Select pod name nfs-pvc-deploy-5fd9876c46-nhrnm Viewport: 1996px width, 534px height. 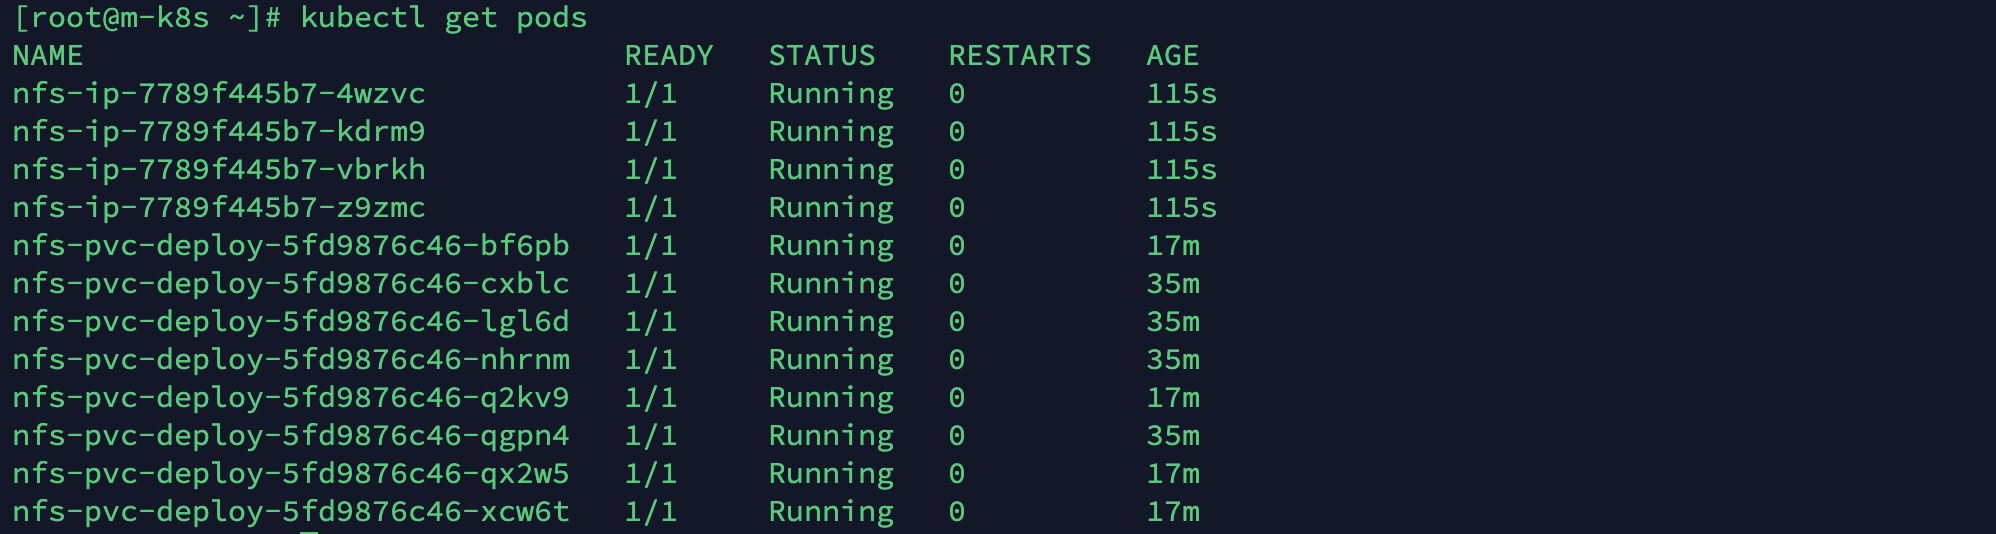point(291,360)
